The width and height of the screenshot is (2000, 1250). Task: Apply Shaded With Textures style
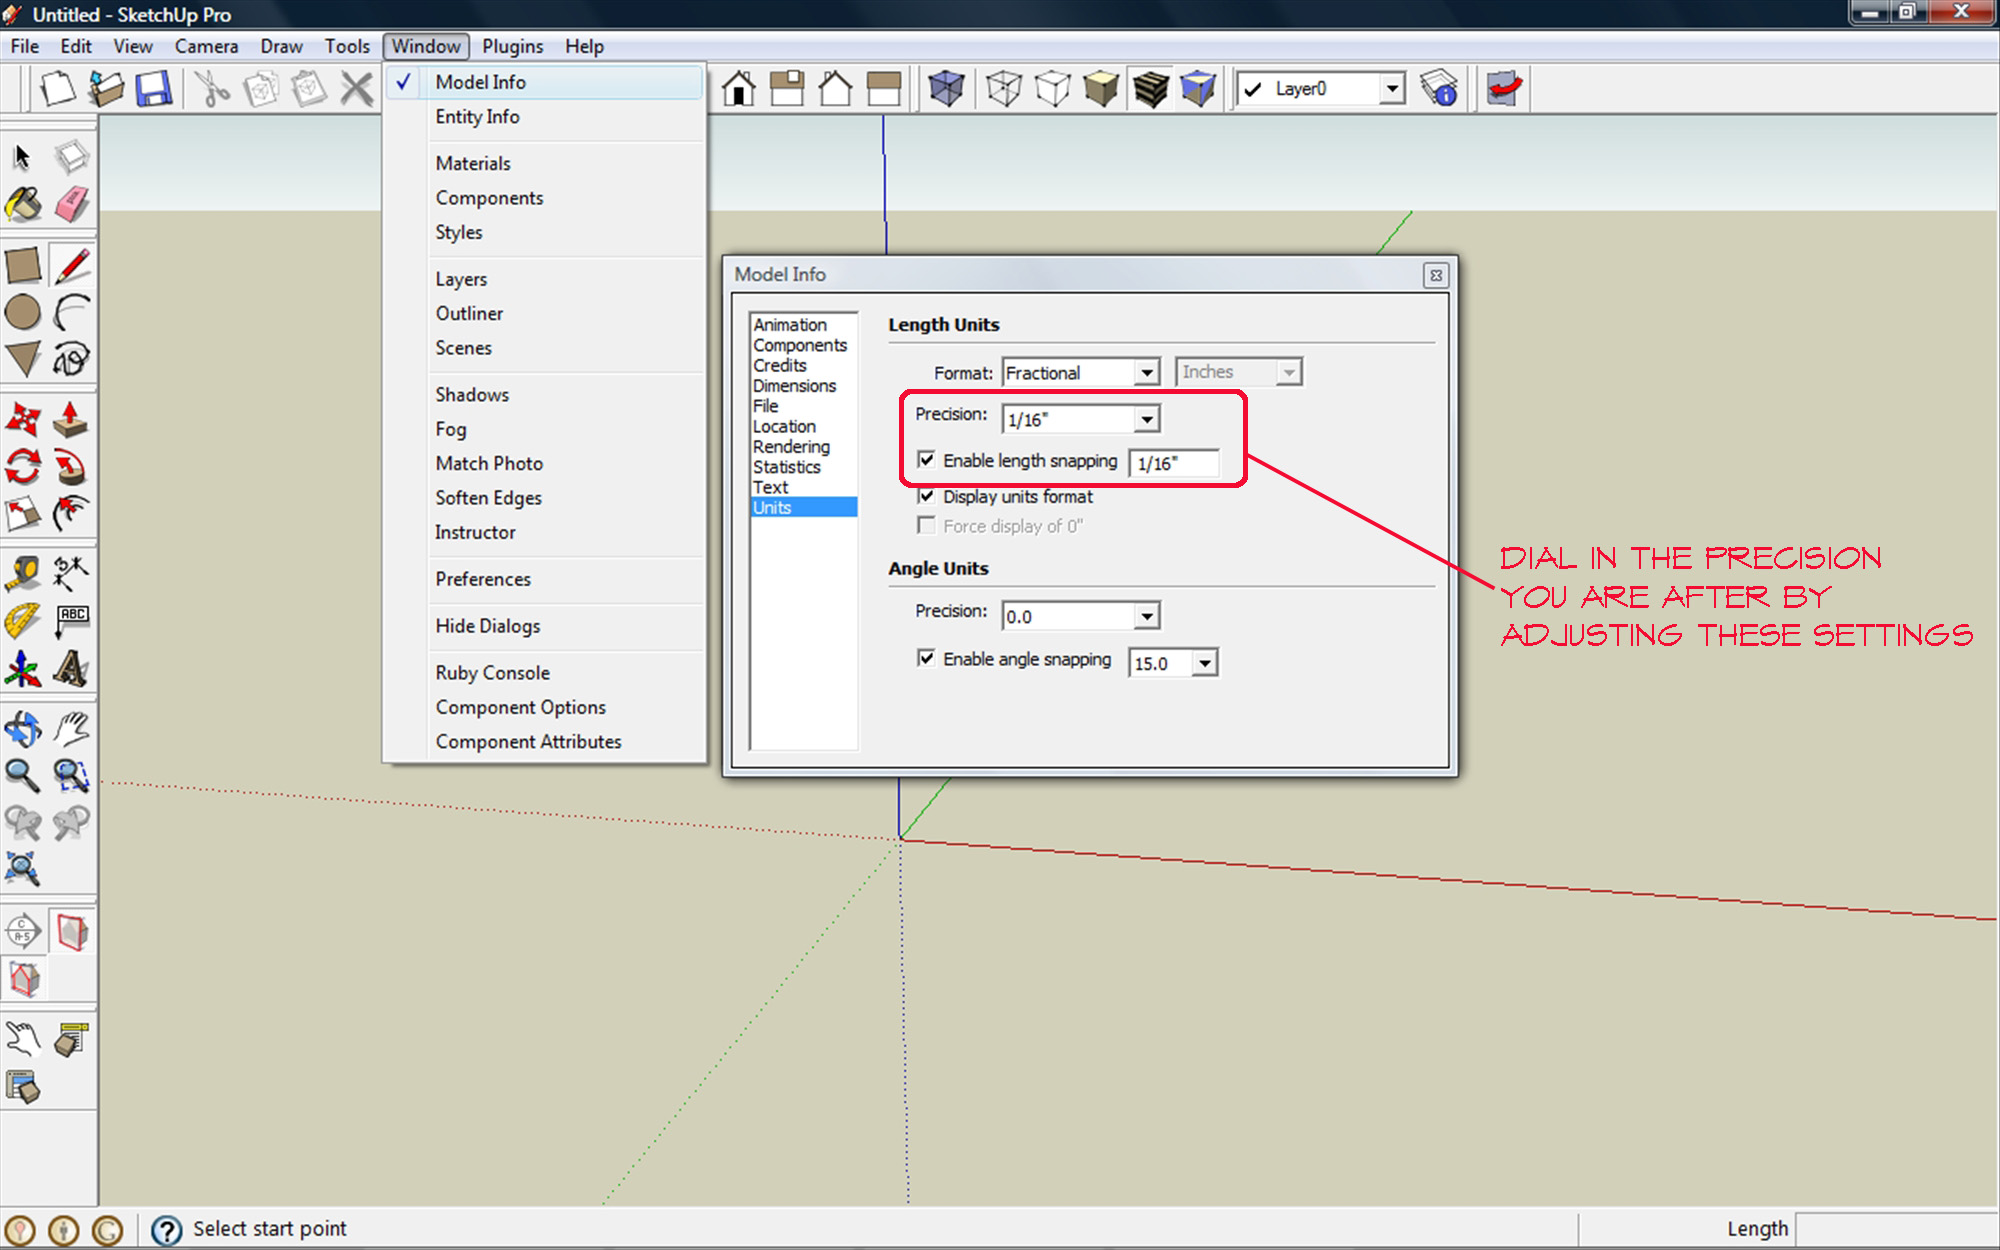tap(1150, 89)
